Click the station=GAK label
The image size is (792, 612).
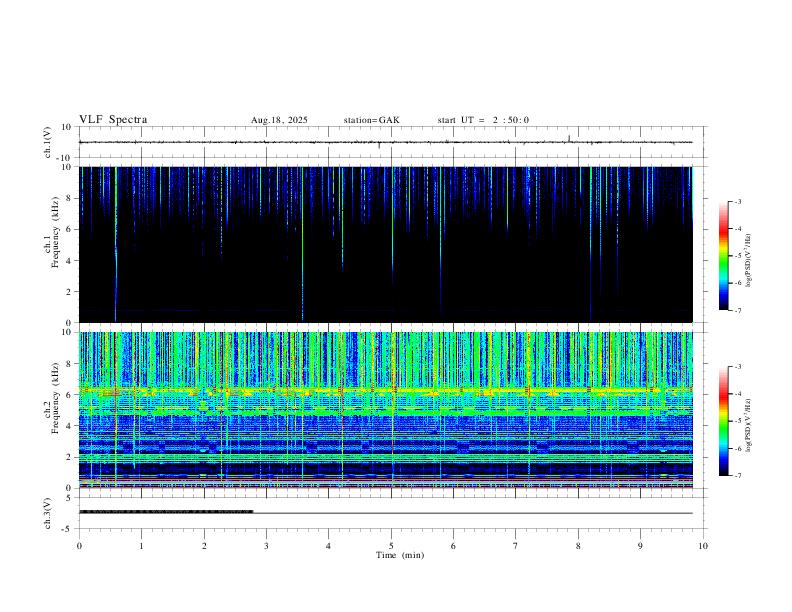[x=371, y=120]
